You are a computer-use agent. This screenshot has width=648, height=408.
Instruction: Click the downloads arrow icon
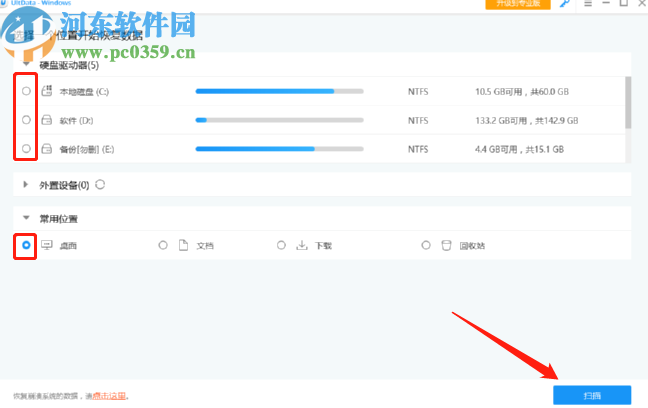tap(301, 245)
